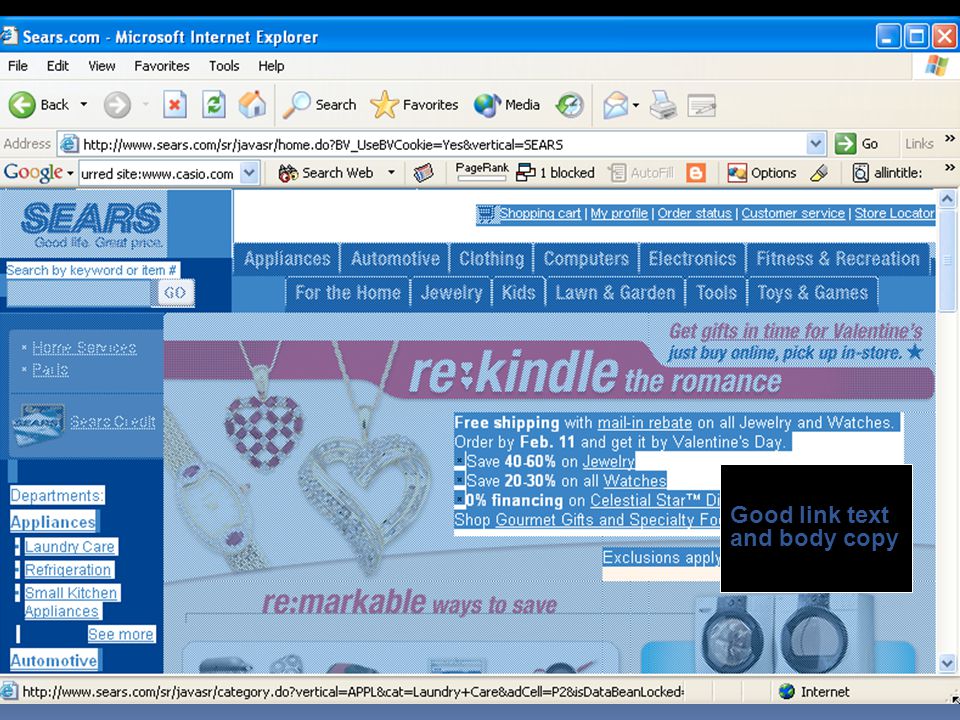This screenshot has width=960, height=720.
Task: Click the Sears logo
Action: [x=92, y=224]
